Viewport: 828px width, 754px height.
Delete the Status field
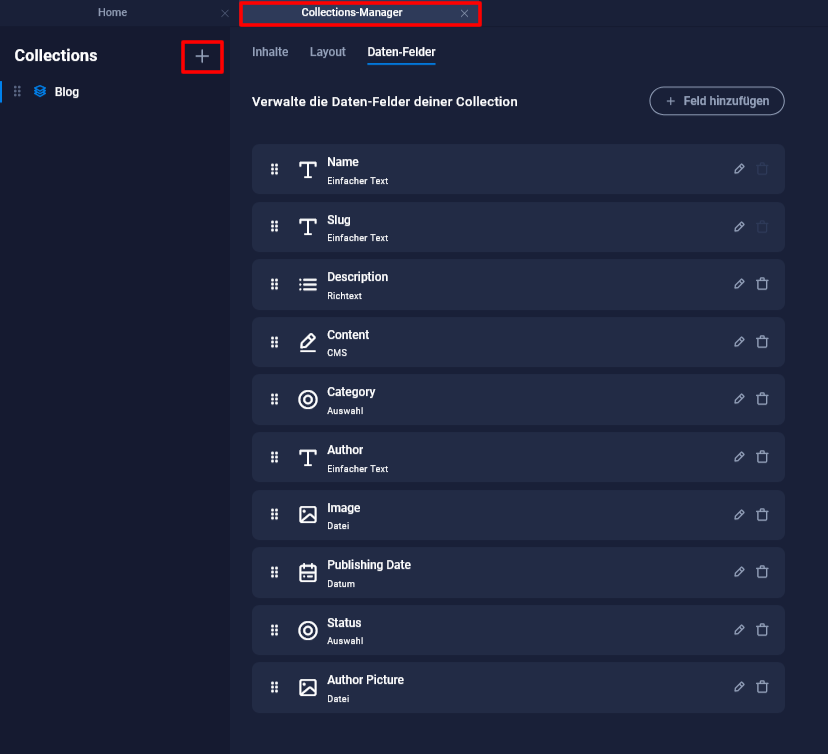tap(762, 630)
